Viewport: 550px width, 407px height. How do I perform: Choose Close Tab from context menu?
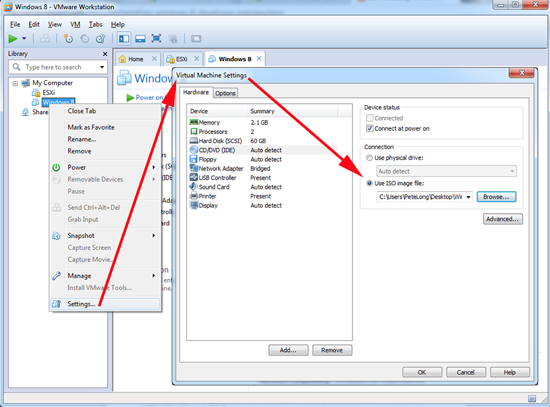pyautogui.click(x=105, y=111)
